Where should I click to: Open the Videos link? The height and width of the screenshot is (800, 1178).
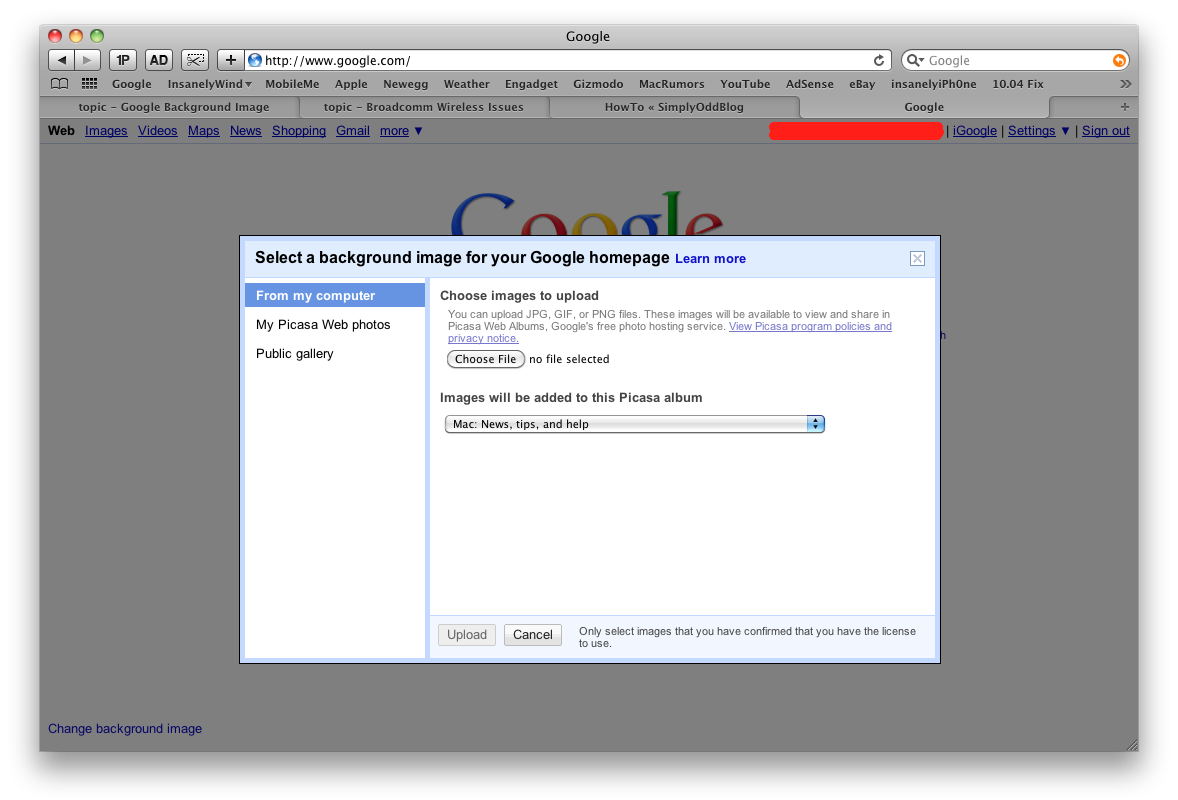click(x=158, y=131)
